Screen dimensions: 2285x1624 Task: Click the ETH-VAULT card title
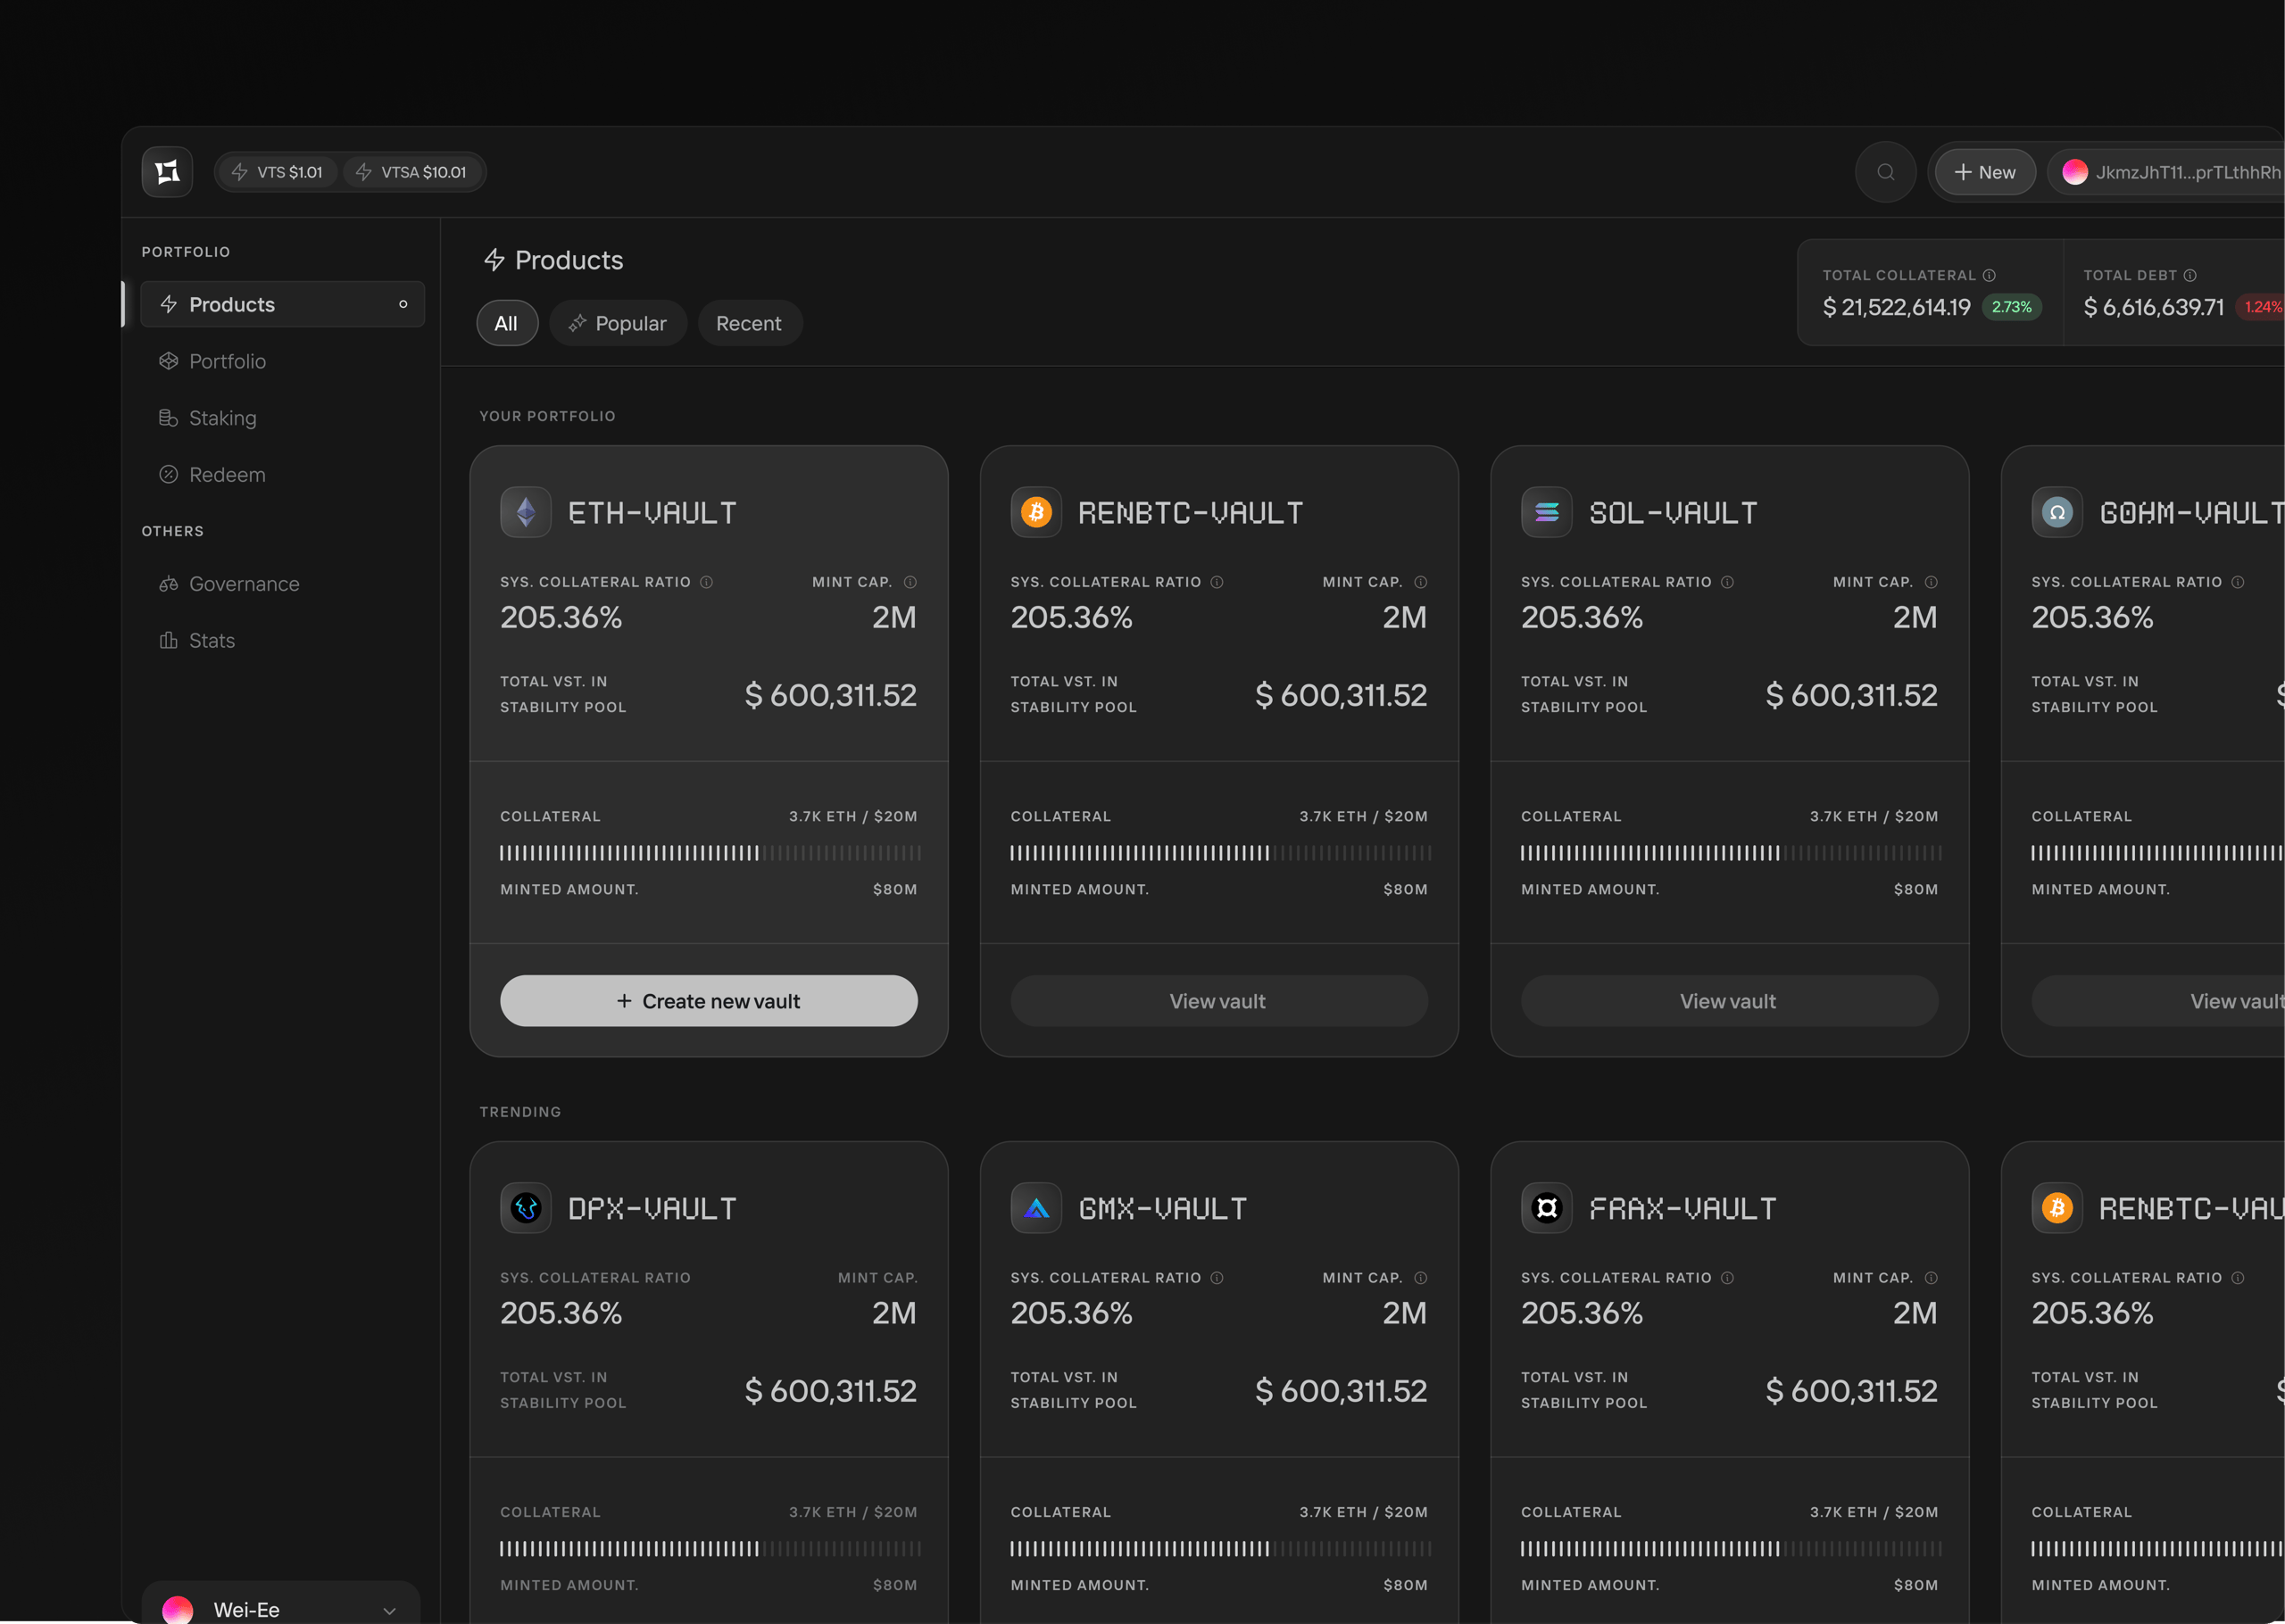652,513
